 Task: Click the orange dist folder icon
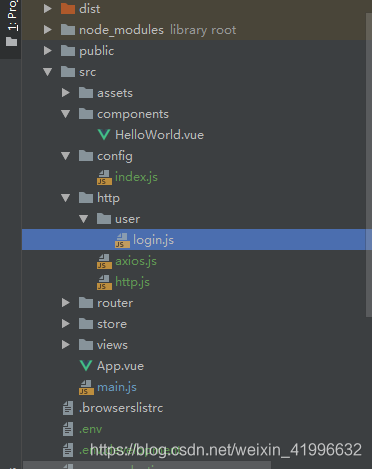68,8
